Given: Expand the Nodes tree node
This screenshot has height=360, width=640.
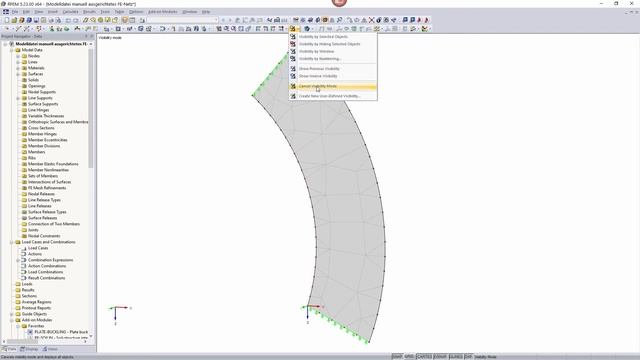Looking at the screenshot, I should (x=18, y=56).
